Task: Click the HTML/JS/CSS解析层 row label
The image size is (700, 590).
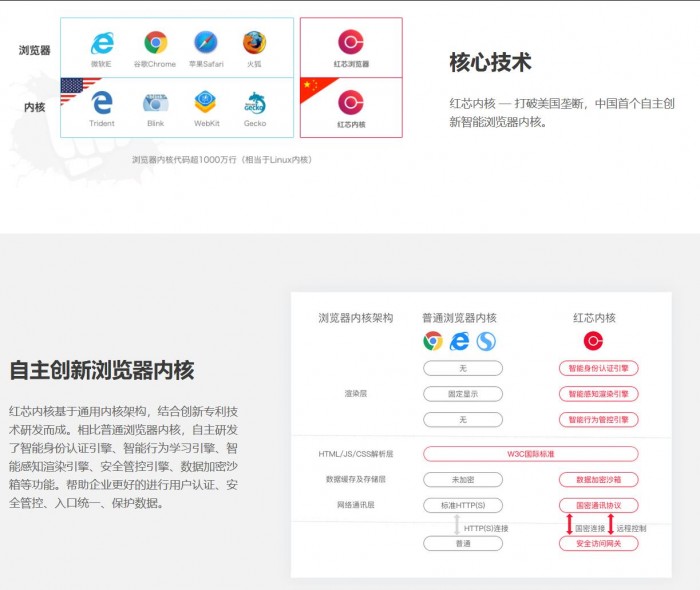Action: coord(355,454)
